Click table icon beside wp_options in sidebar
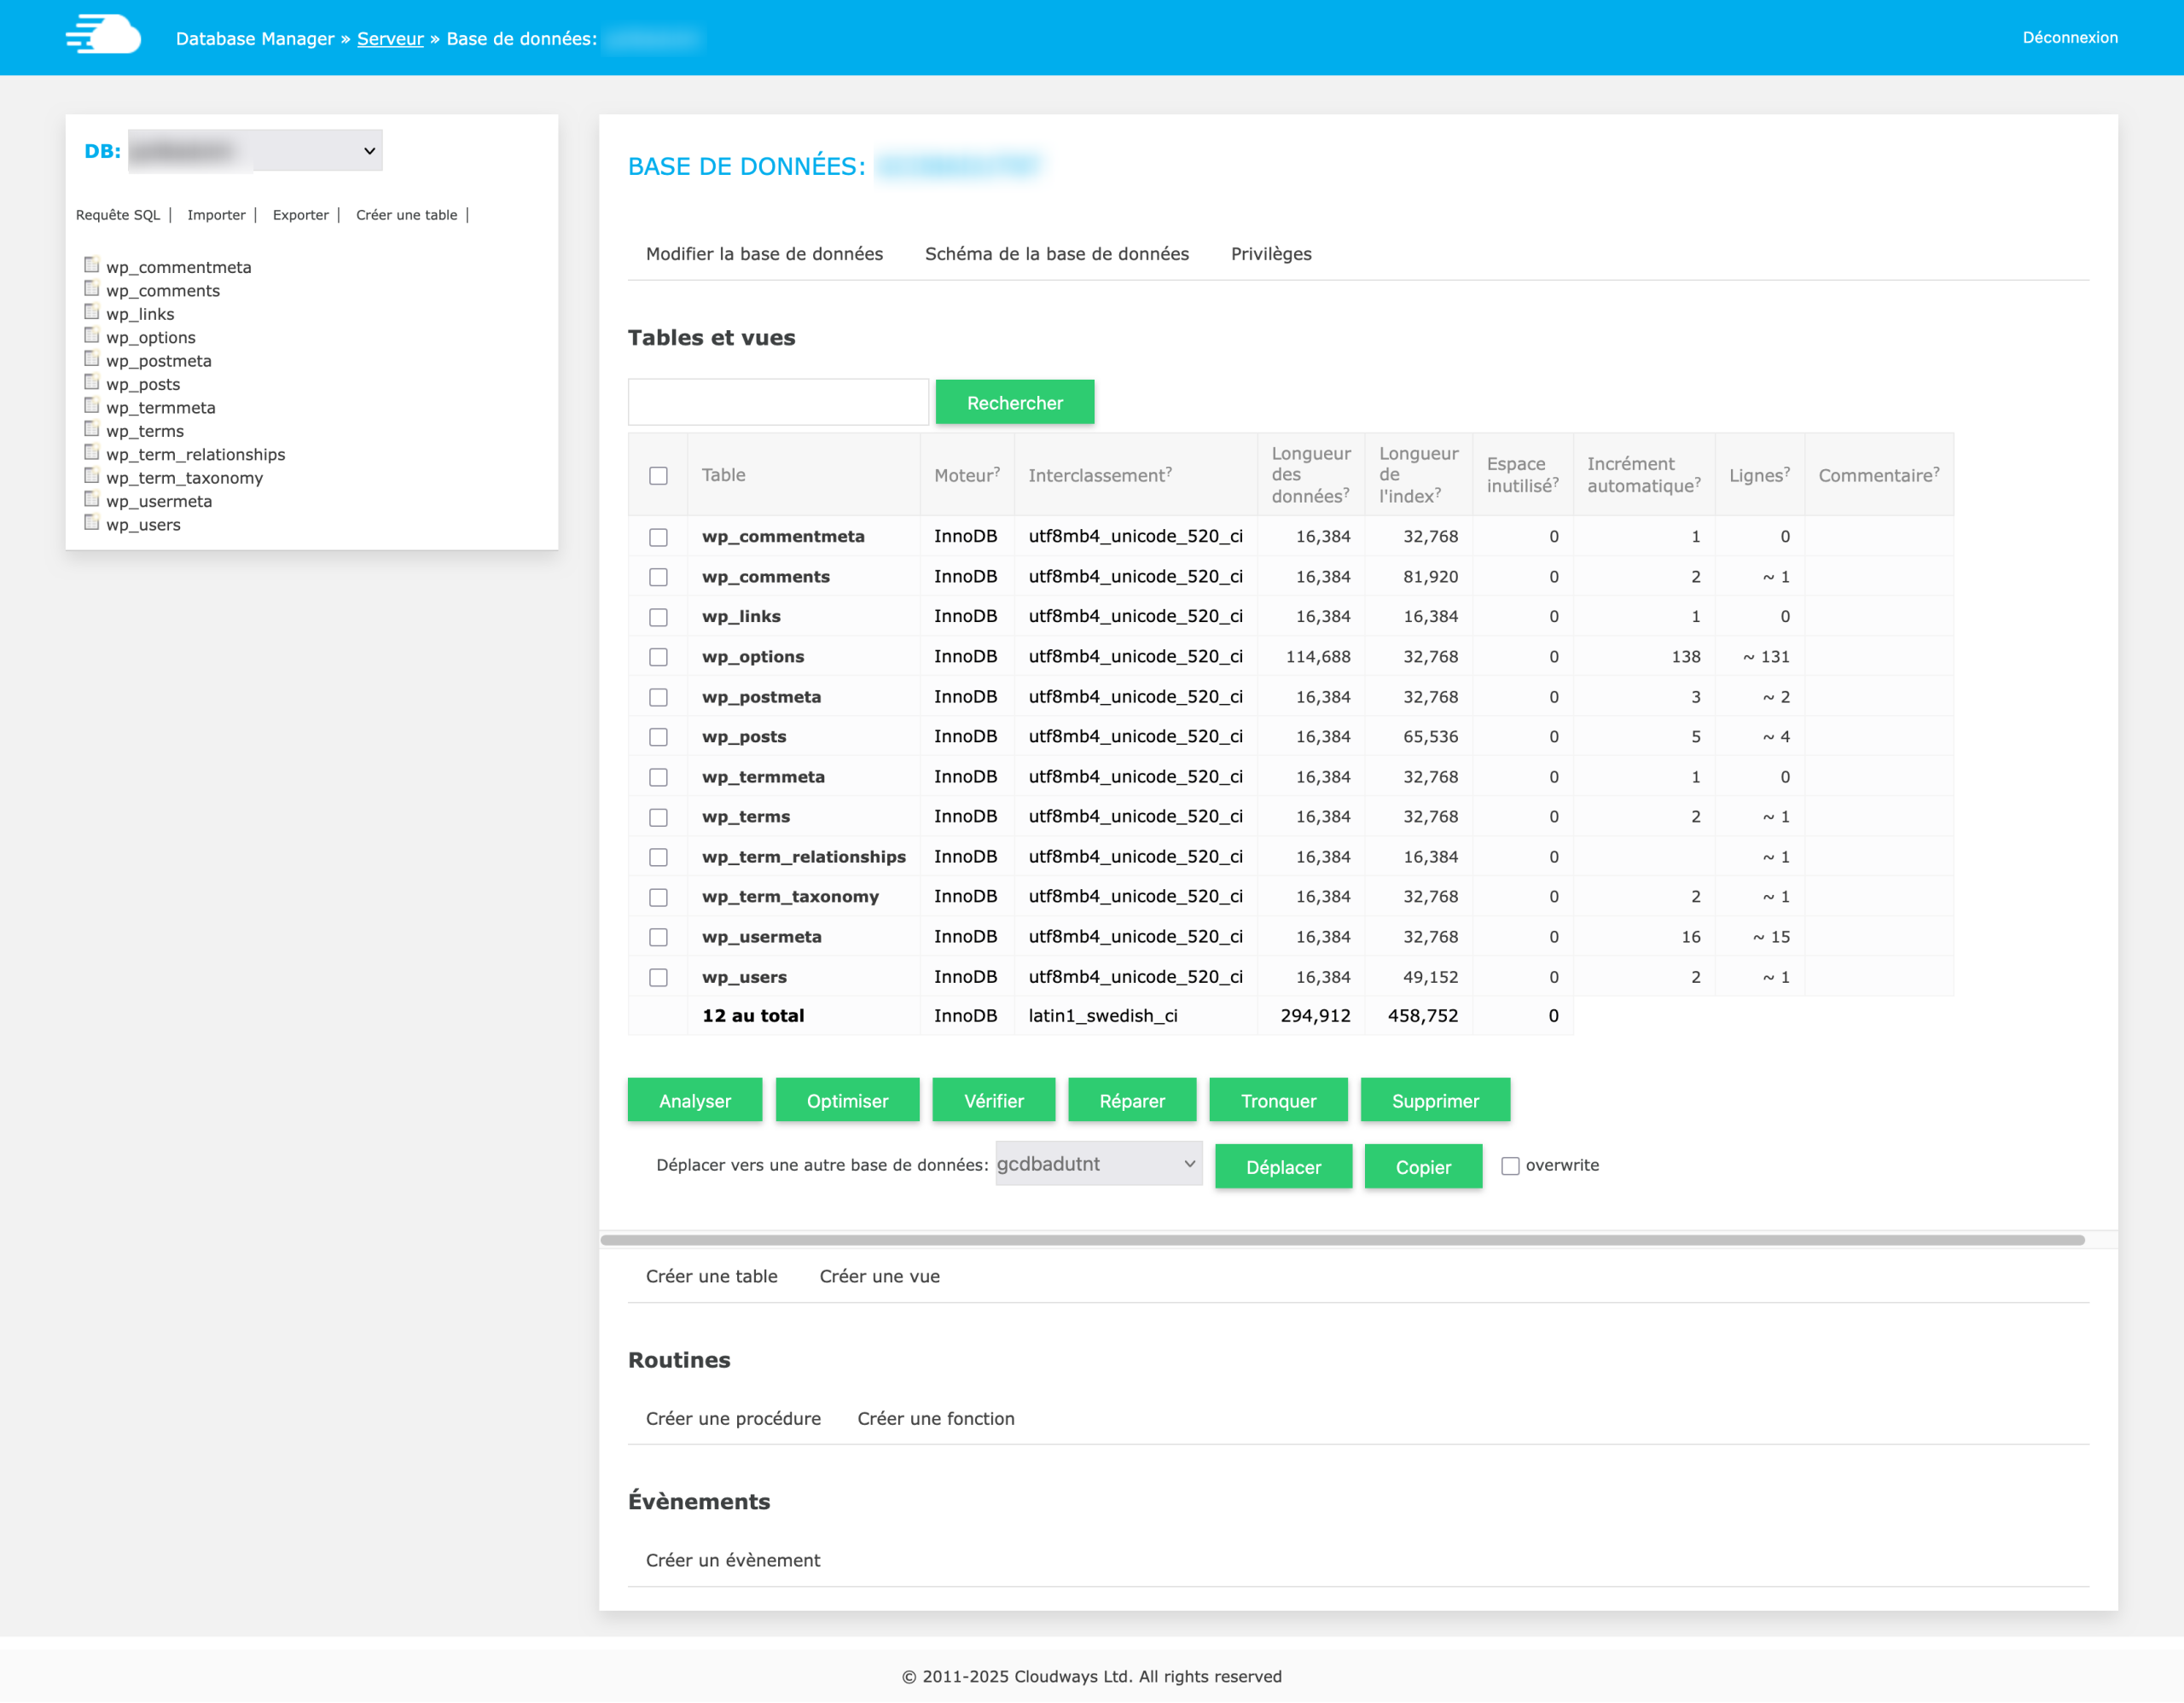 [92, 336]
